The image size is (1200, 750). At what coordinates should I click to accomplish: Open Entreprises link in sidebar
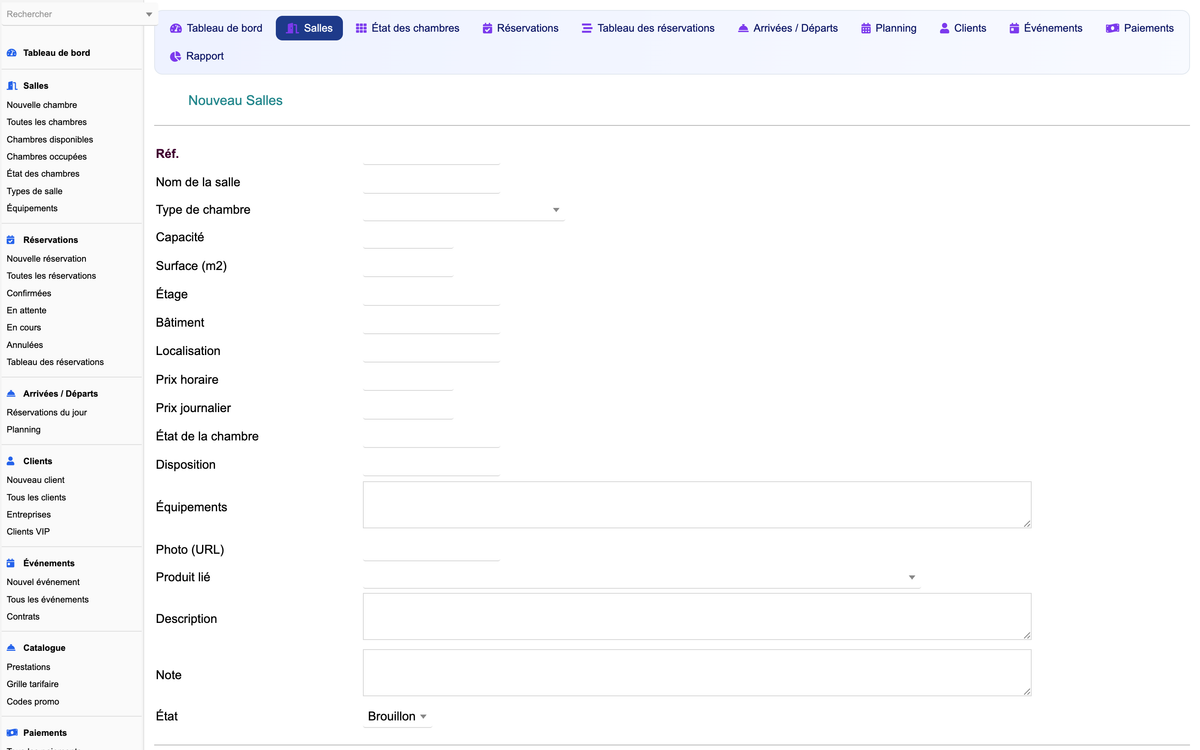click(x=29, y=514)
